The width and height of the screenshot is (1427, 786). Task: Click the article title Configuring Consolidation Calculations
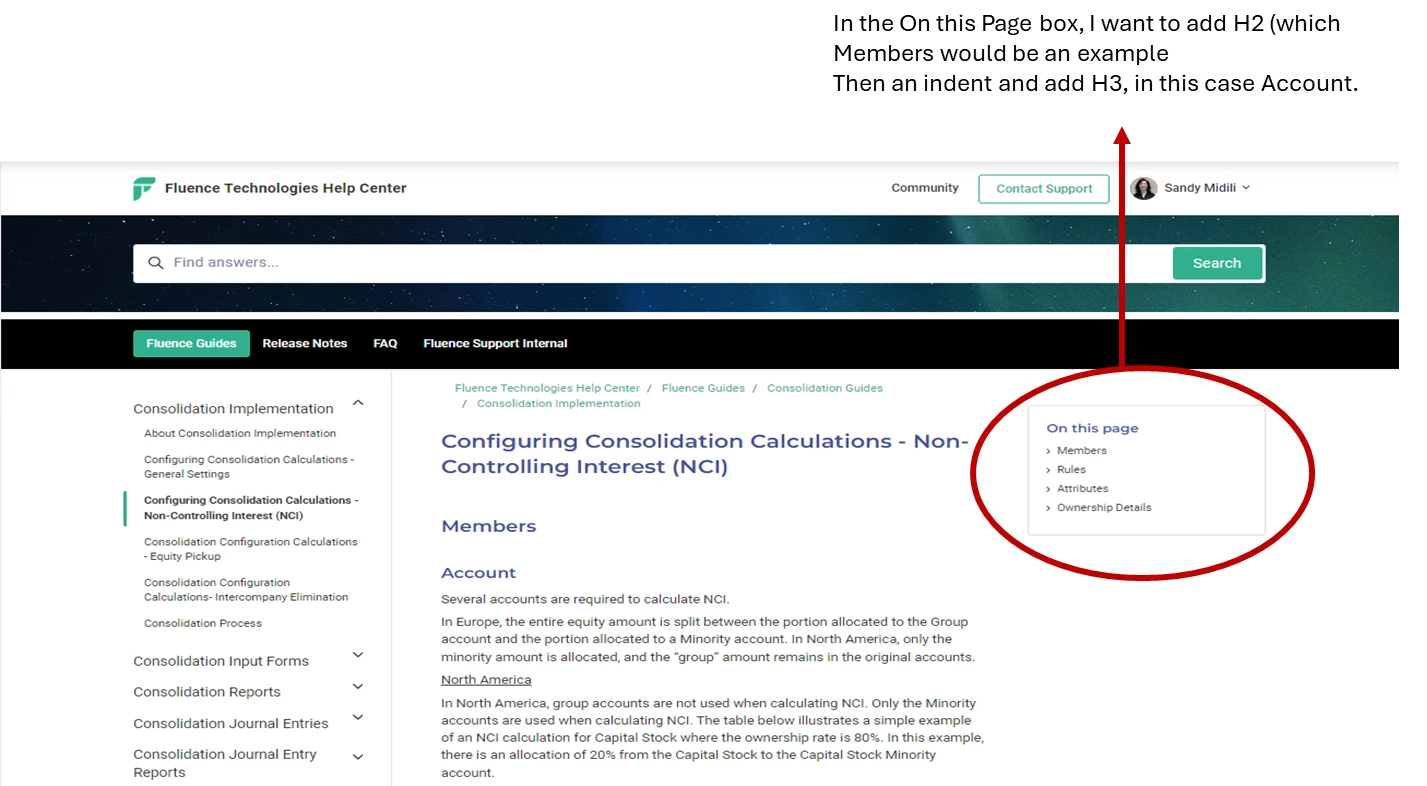point(705,454)
